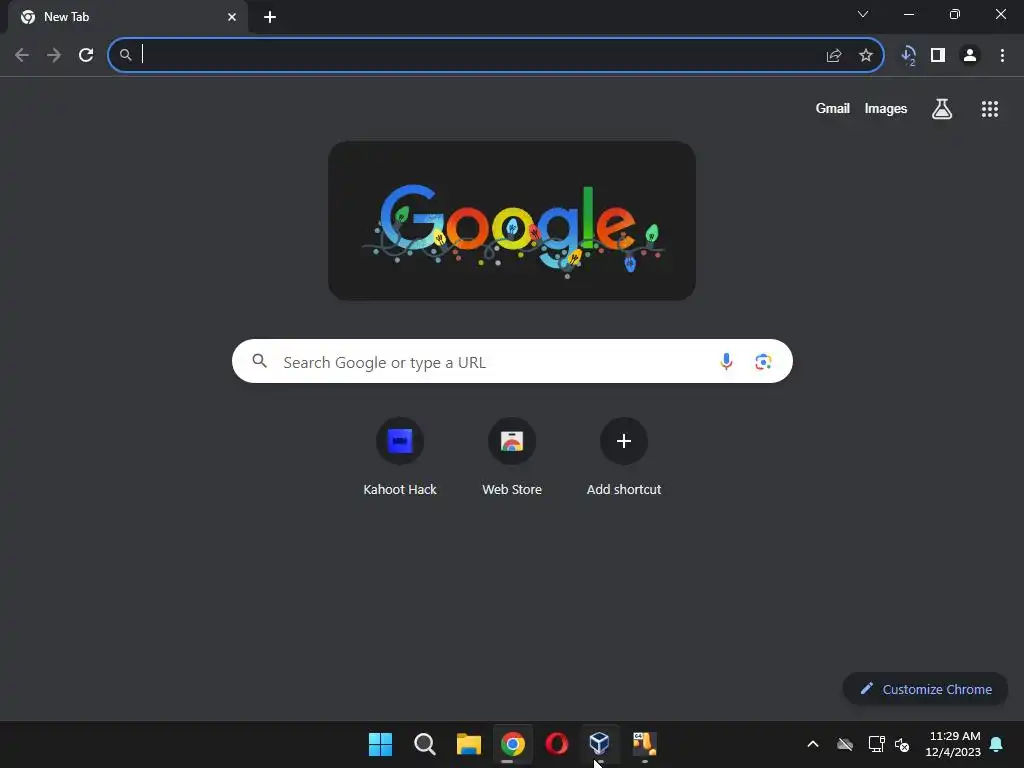
Task: Expand the tab search chevron
Action: click(863, 14)
